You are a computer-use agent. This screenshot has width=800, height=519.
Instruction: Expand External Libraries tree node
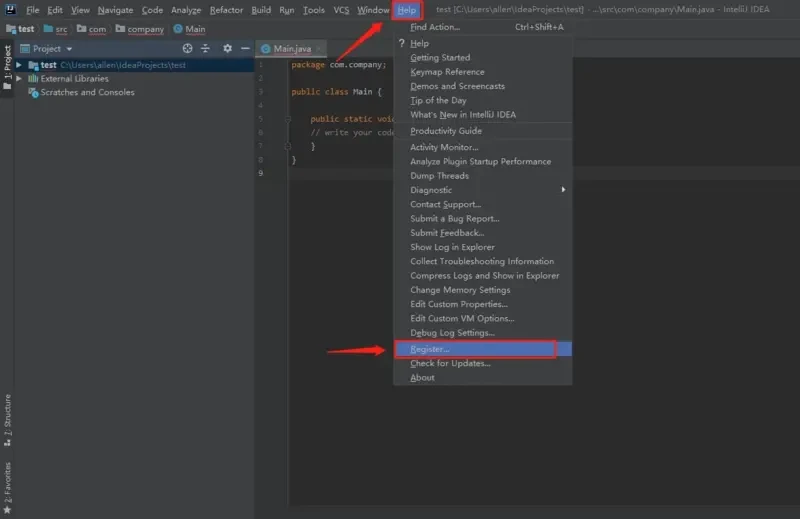[x=19, y=78]
